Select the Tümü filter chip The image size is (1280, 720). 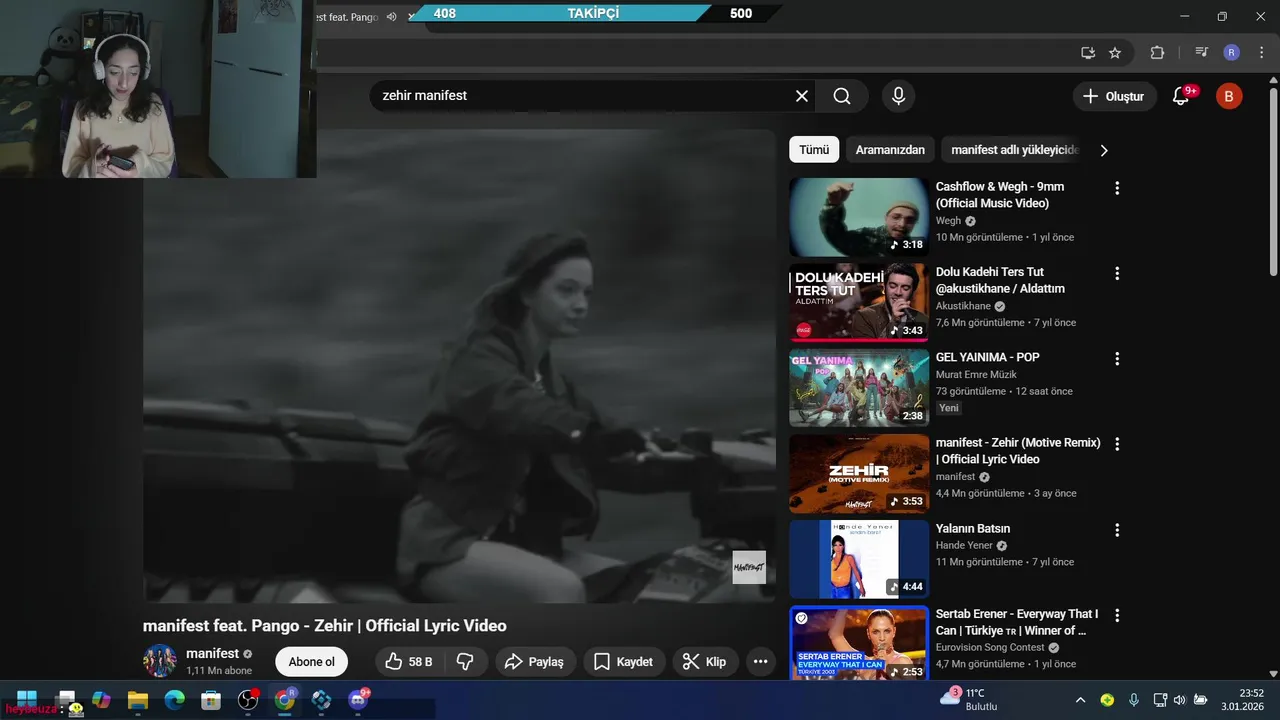click(x=814, y=150)
